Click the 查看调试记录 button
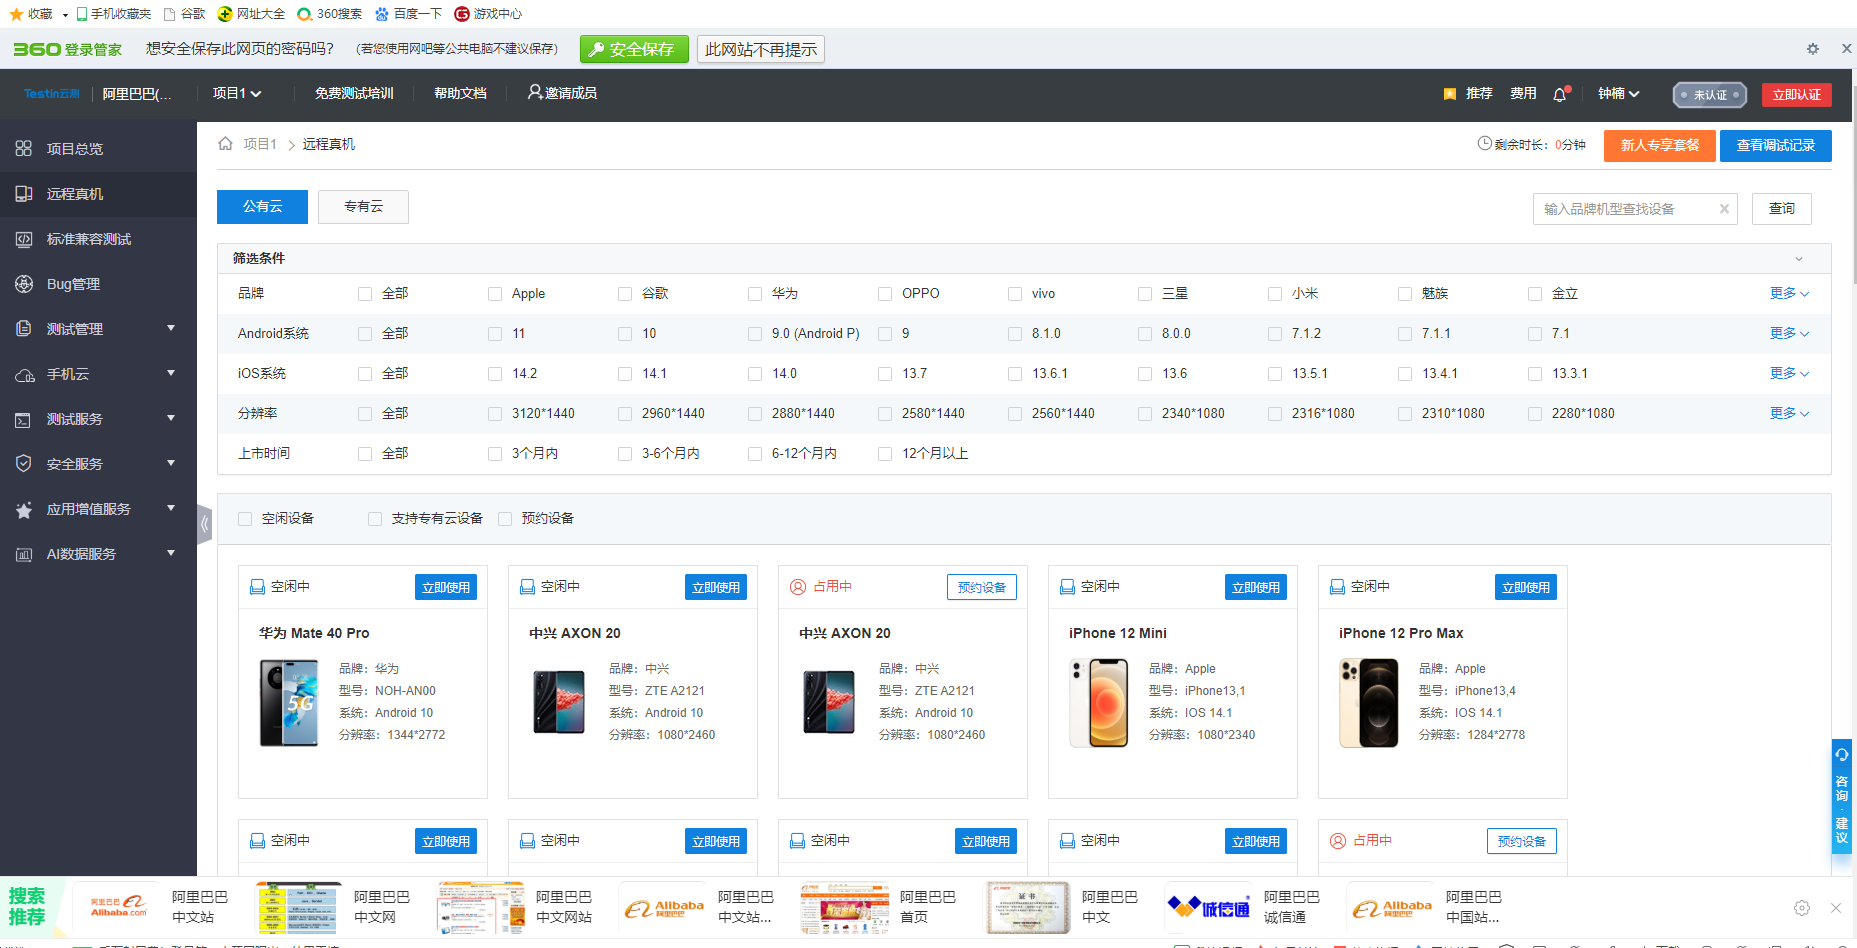 click(1776, 146)
